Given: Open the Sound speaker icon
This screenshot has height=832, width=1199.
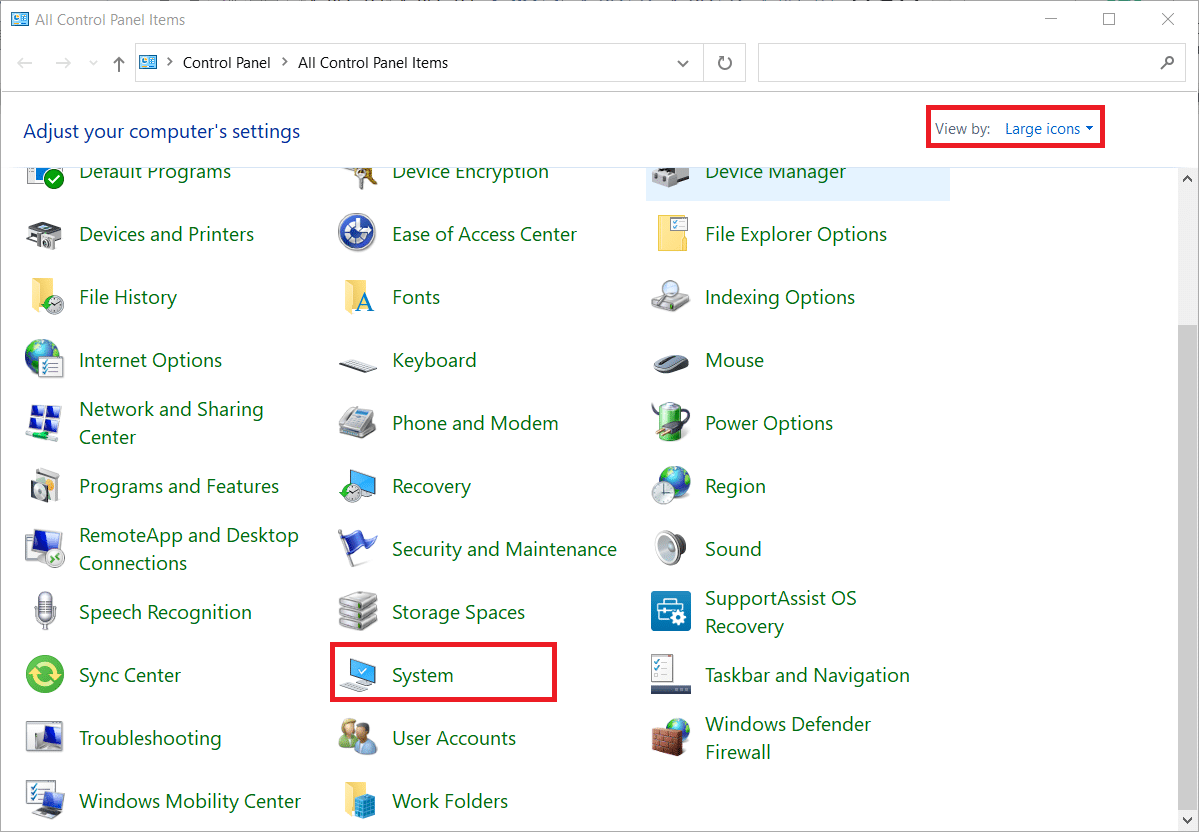Looking at the screenshot, I should click(x=670, y=549).
